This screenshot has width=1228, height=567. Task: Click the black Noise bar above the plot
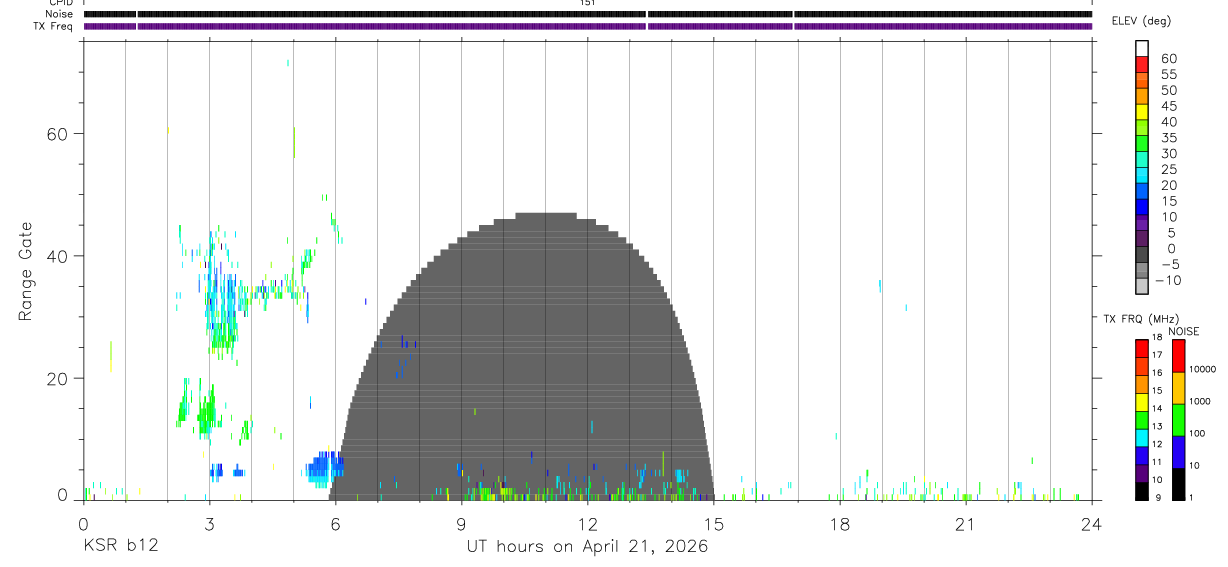pos(587,14)
